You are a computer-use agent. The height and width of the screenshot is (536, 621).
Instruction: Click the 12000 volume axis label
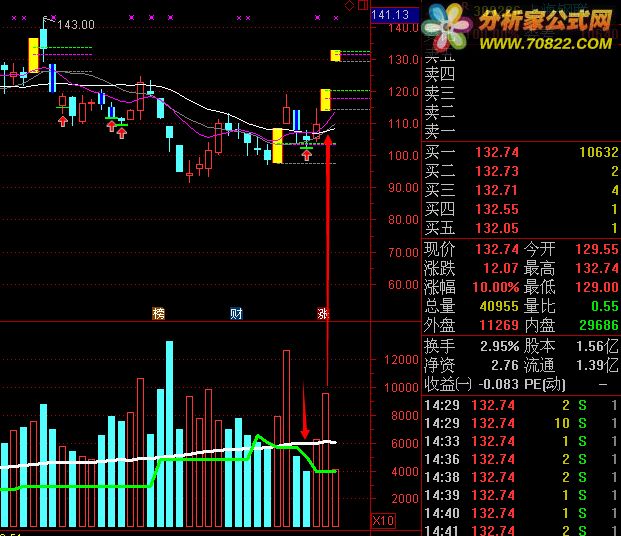tap(401, 360)
